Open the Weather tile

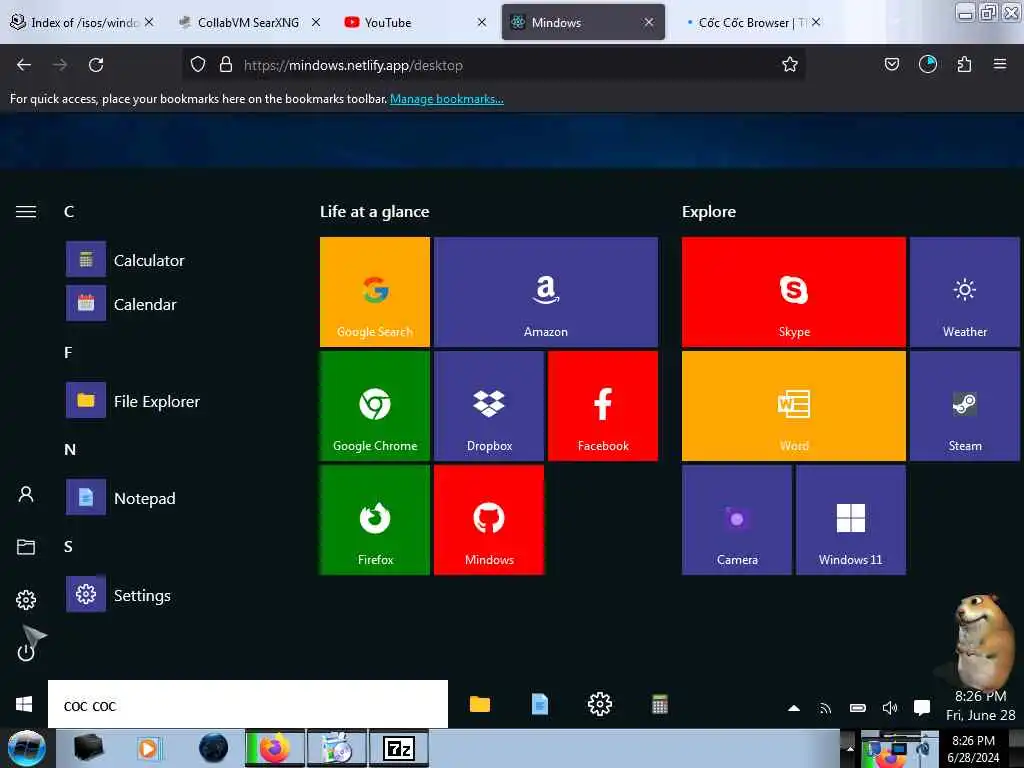coord(965,291)
